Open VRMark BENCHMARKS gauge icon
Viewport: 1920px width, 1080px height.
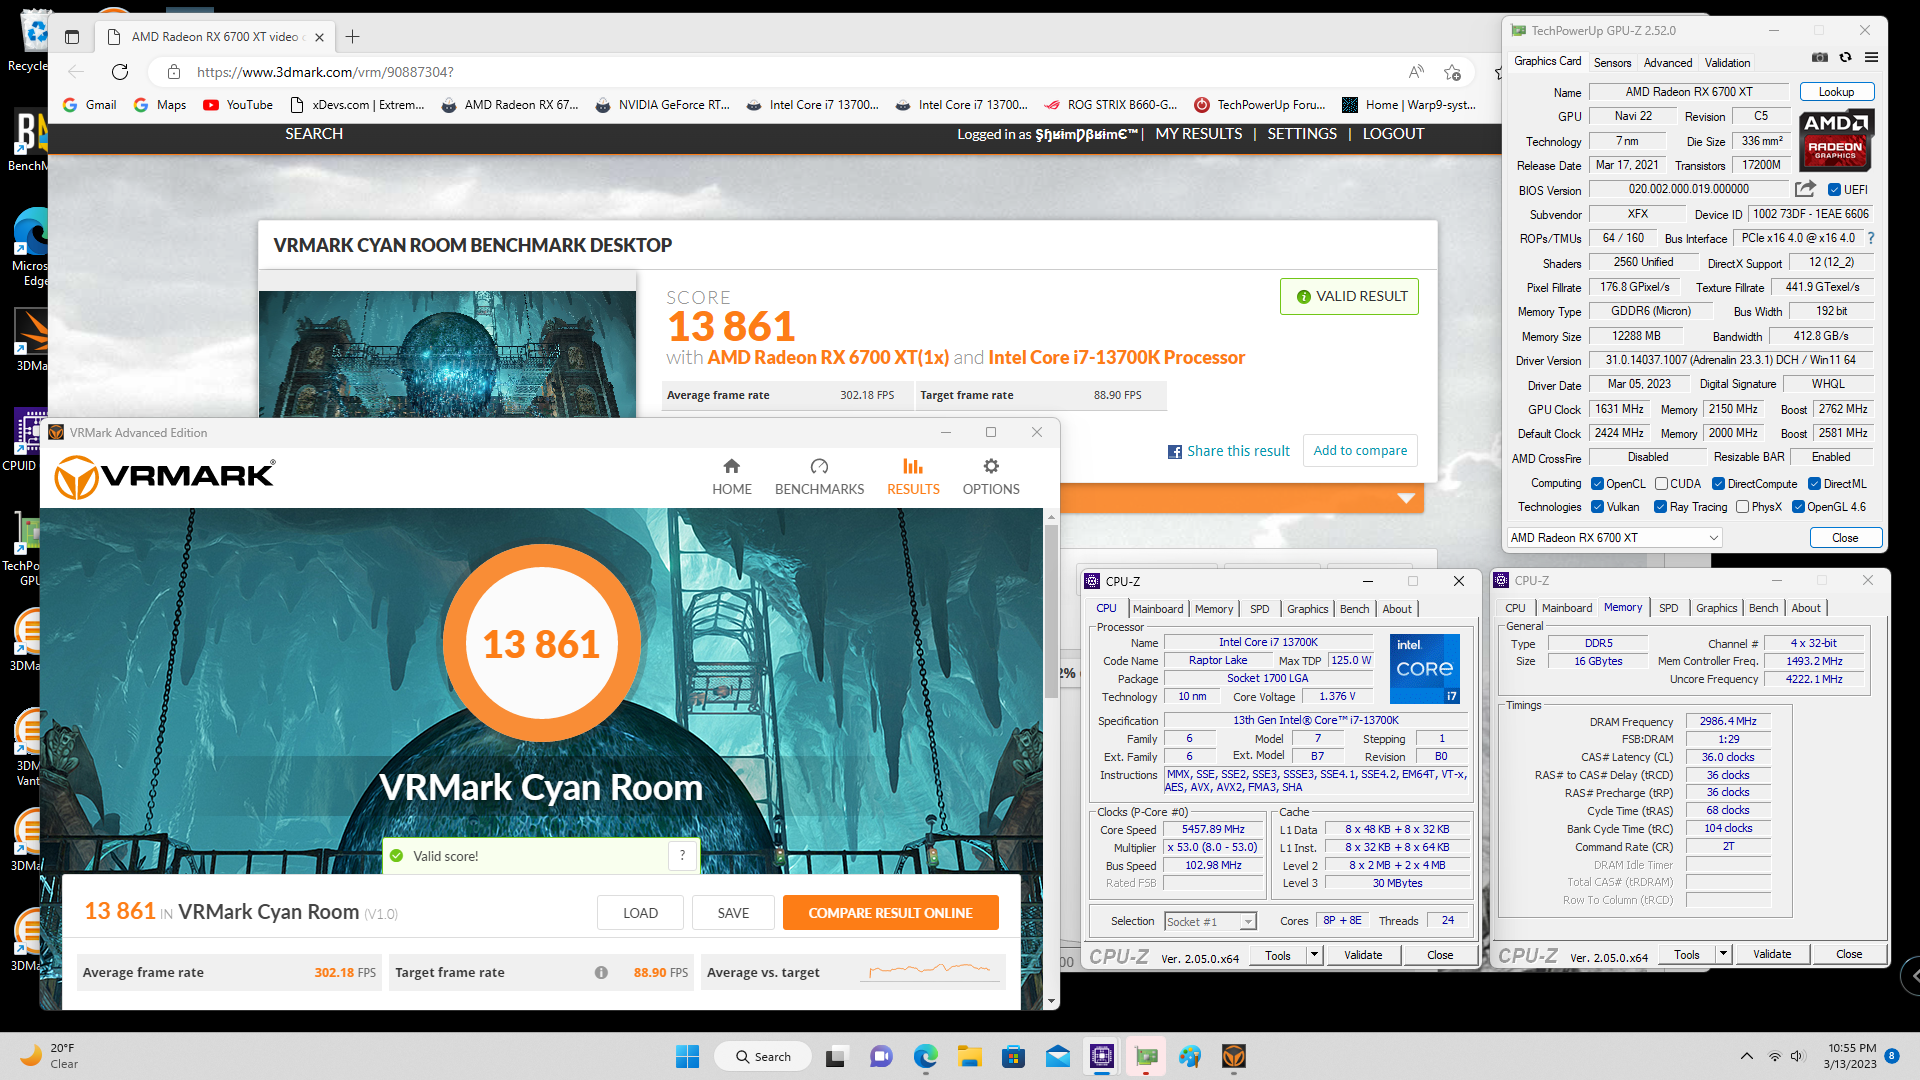click(x=819, y=466)
